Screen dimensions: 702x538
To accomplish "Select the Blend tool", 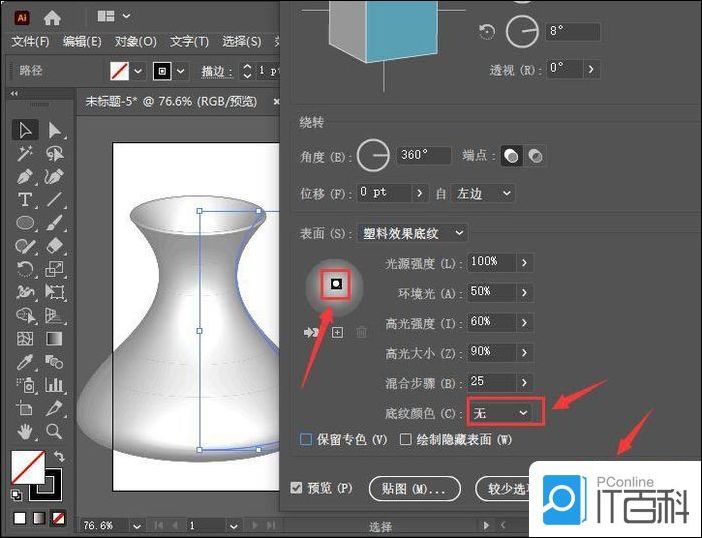I will tap(54, 362).
